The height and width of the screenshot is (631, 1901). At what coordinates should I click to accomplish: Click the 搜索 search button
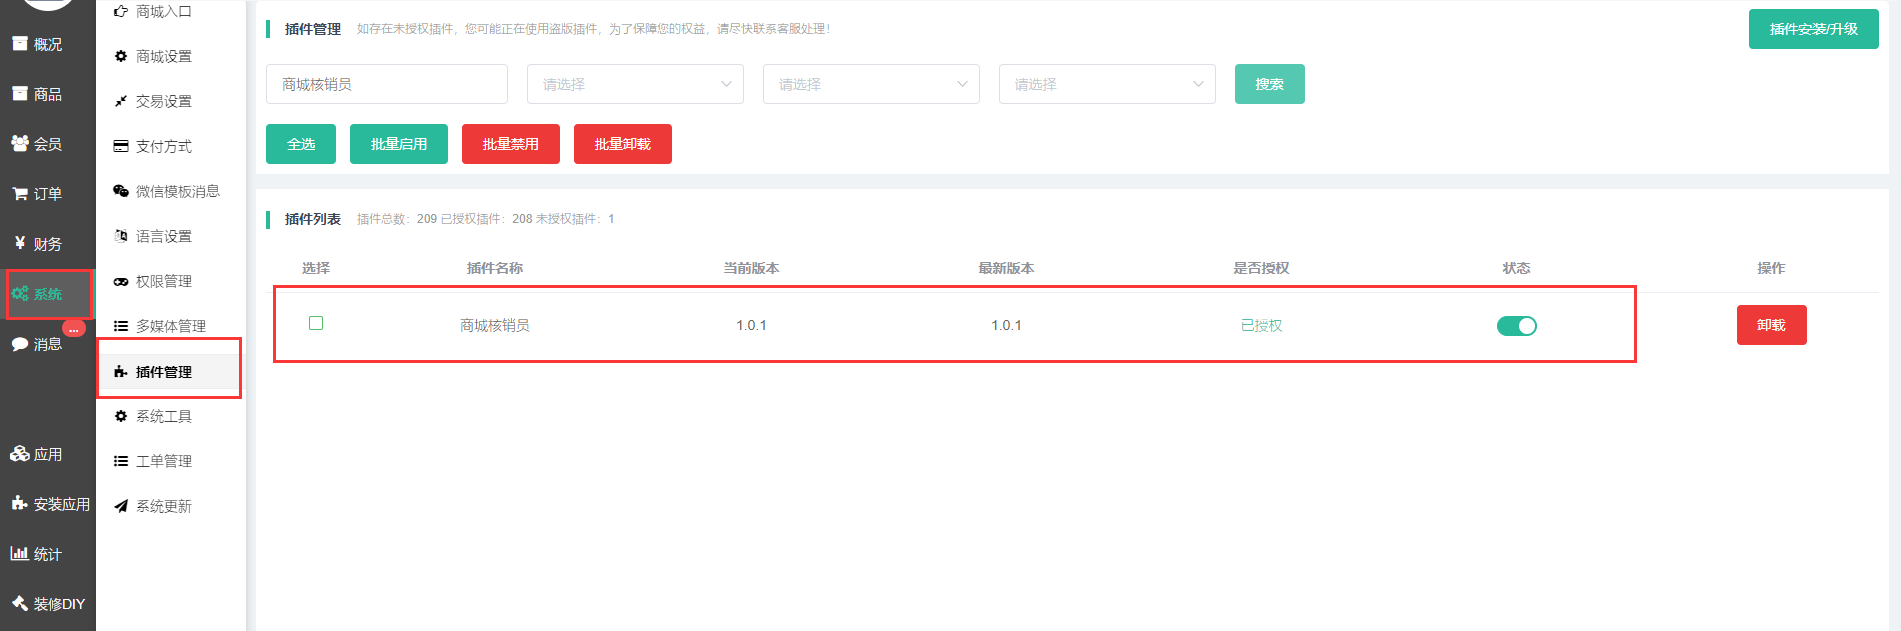(1270, 84)
